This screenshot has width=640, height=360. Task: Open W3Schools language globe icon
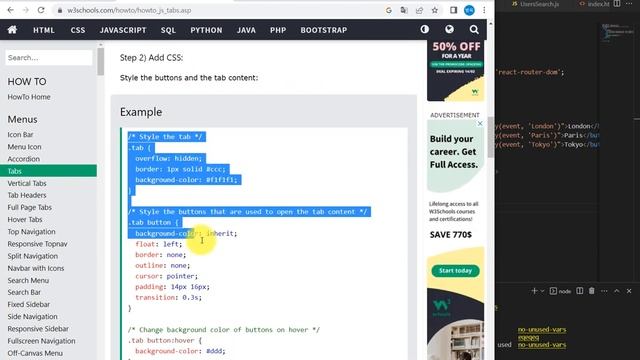click(449, 29)
